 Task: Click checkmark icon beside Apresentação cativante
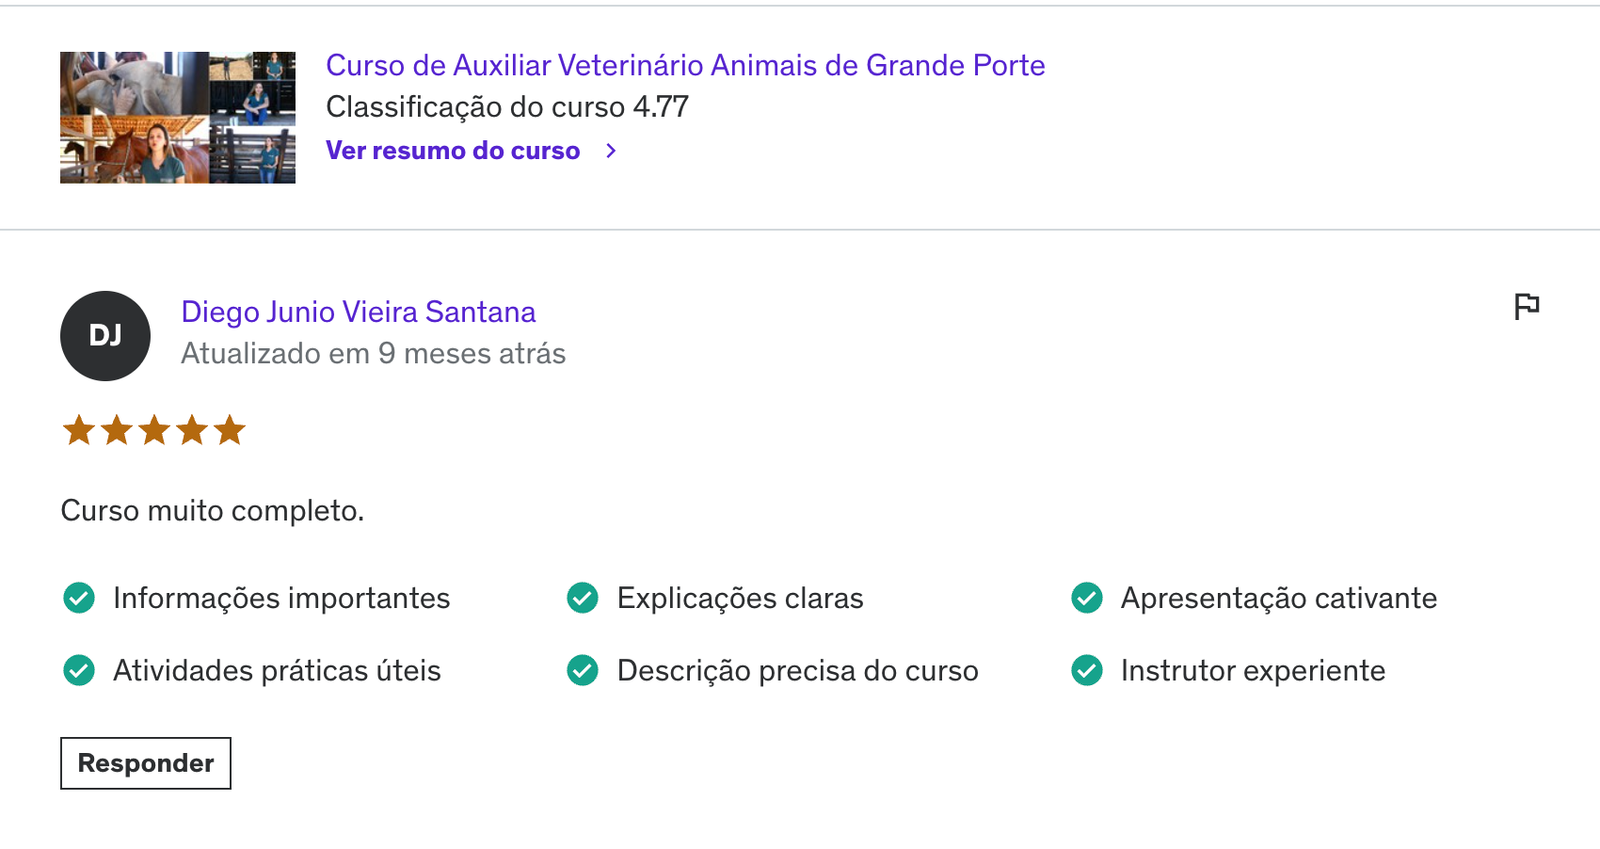[1087, 598]
